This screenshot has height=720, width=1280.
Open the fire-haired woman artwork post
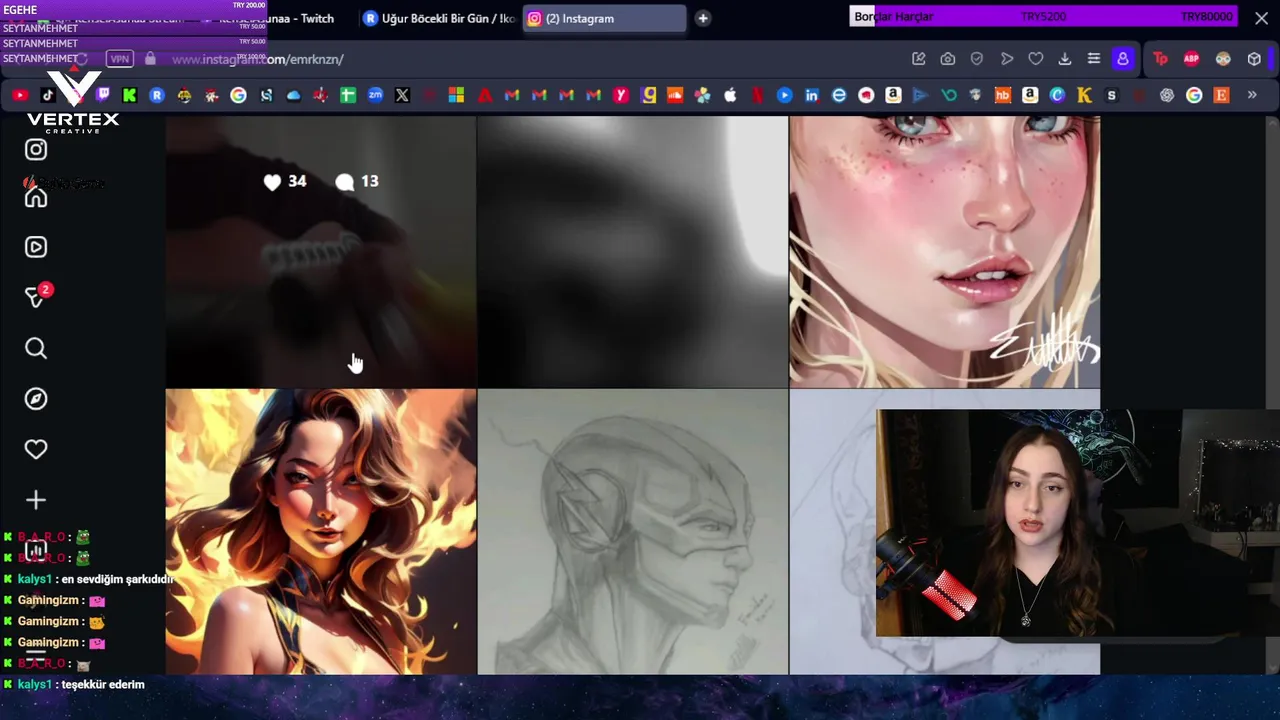[321, 532]
